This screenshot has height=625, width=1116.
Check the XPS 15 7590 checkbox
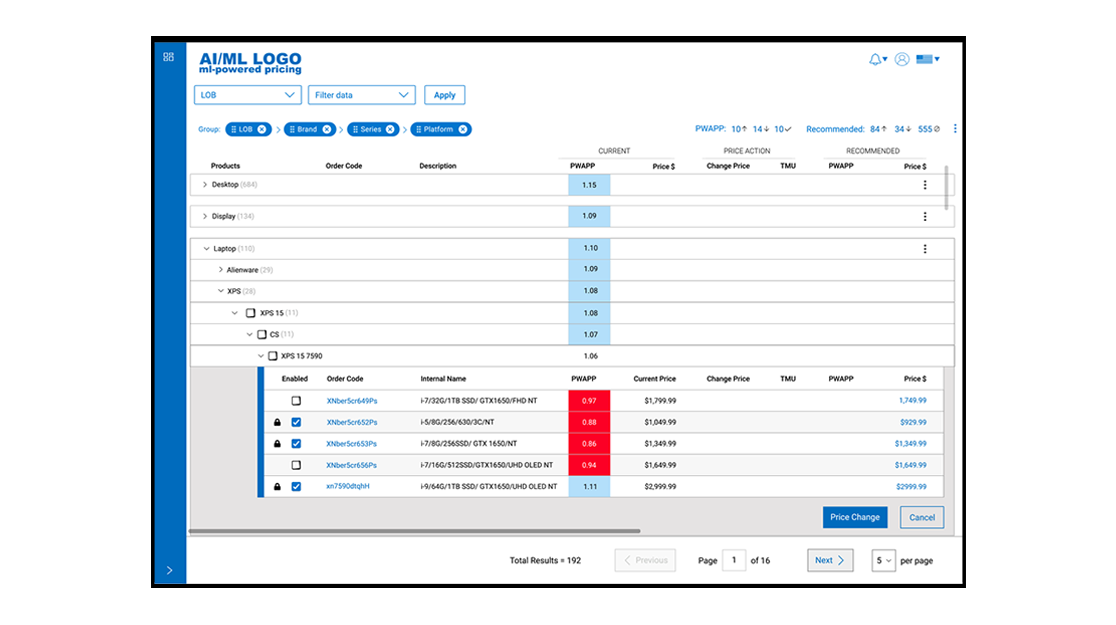tap(273, 356)
